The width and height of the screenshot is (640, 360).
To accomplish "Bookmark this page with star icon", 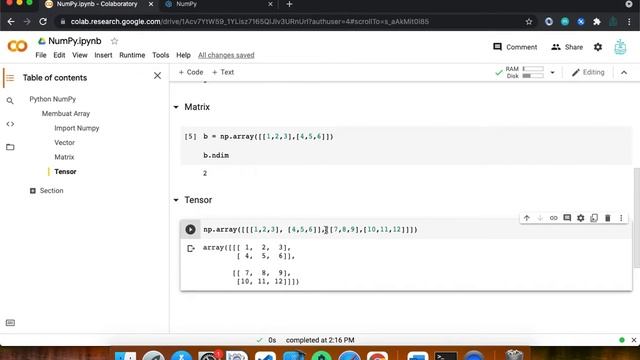I will pos(529,22).
